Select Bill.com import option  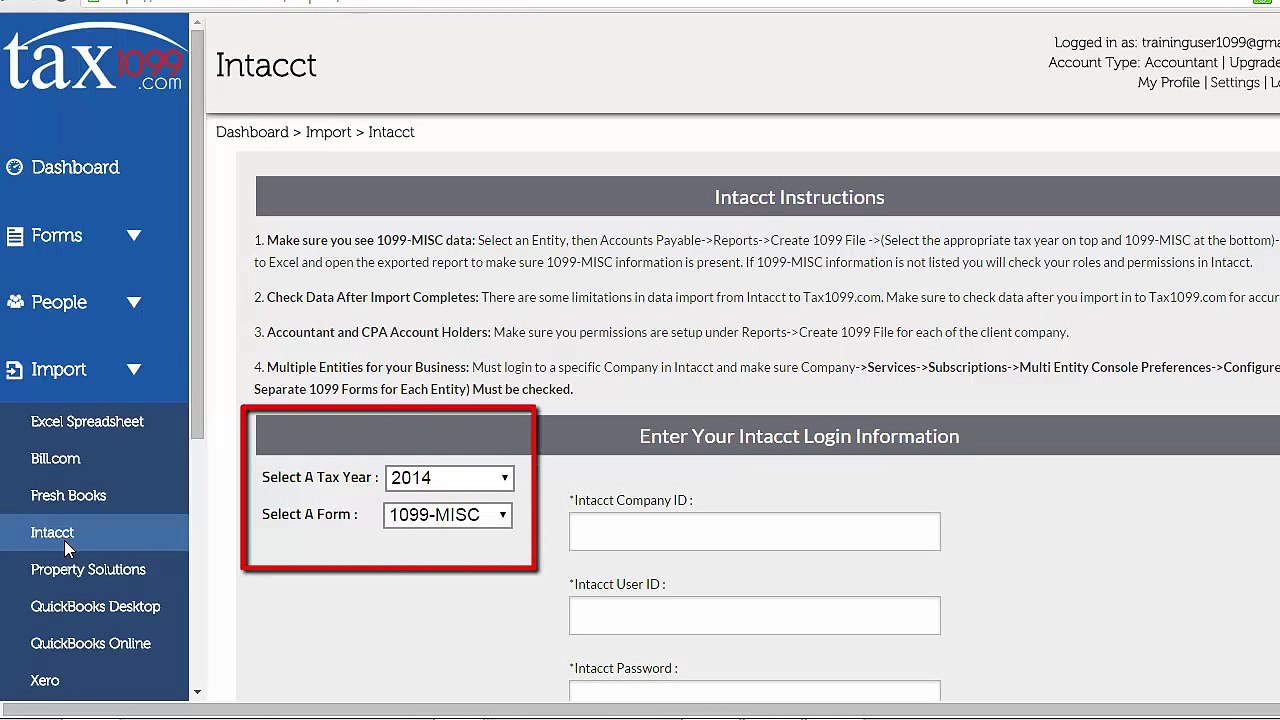pos(55,459)
